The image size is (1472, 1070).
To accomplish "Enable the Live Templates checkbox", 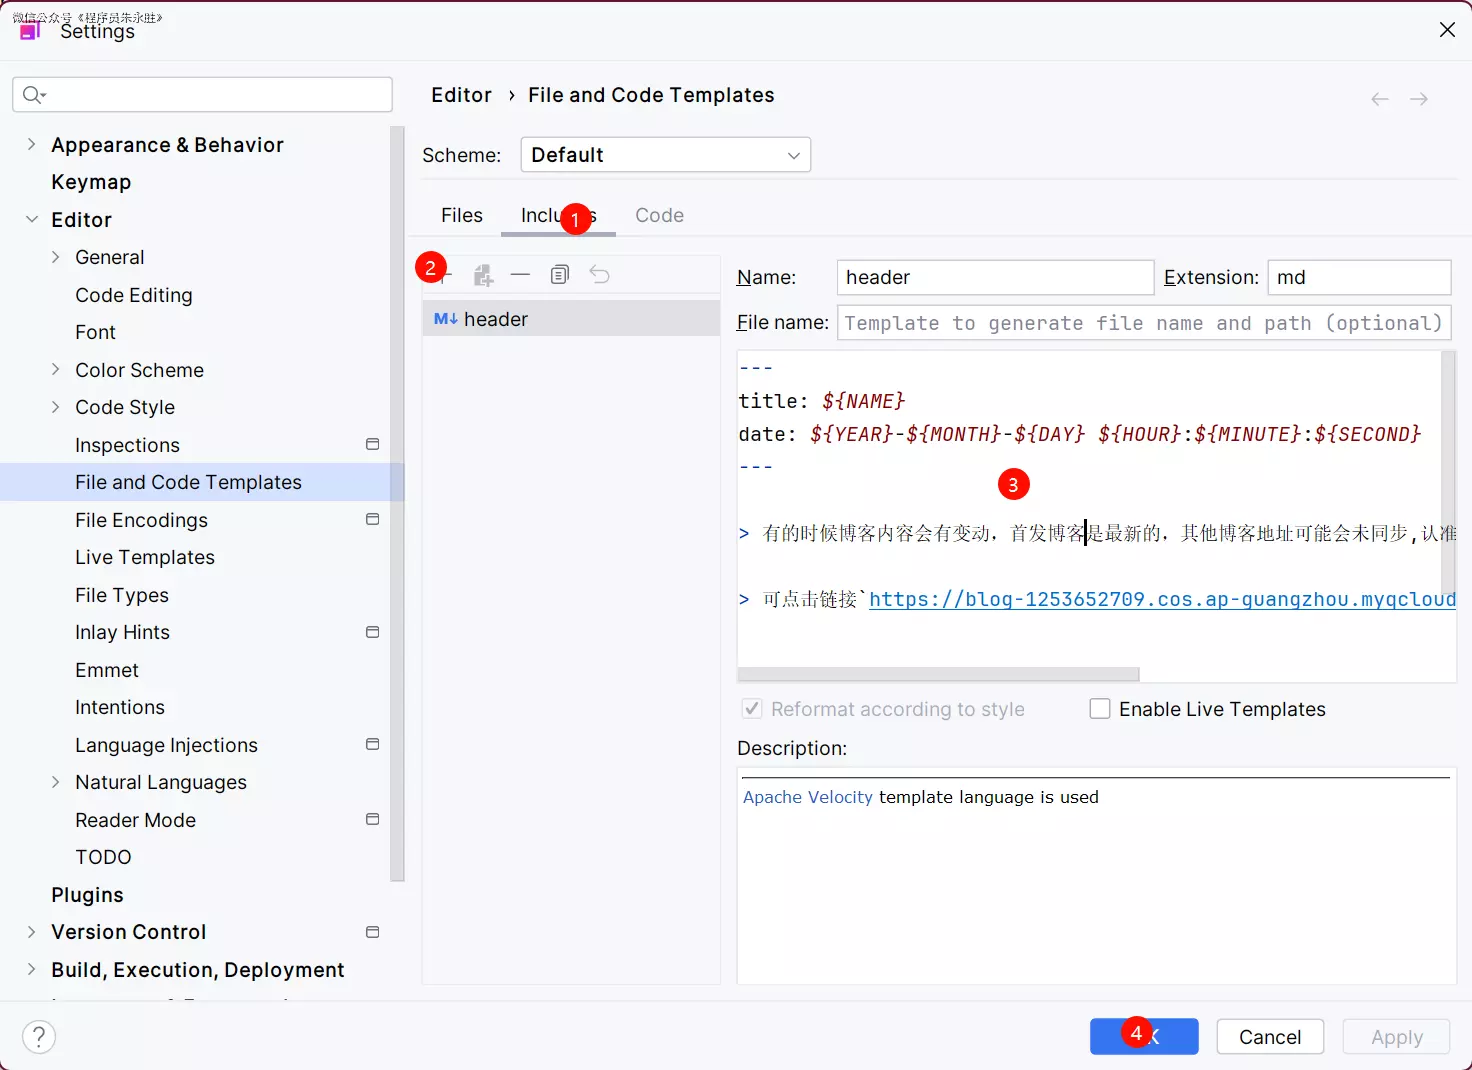I will (1100, 709).
